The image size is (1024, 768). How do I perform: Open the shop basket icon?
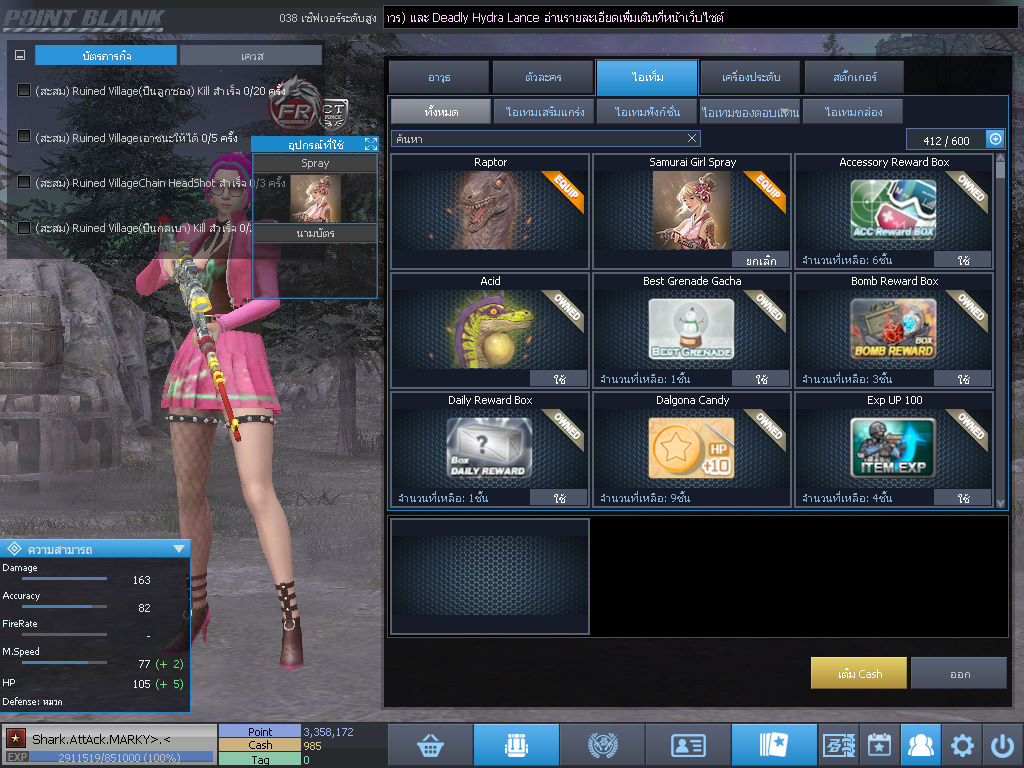coord(430,744)
